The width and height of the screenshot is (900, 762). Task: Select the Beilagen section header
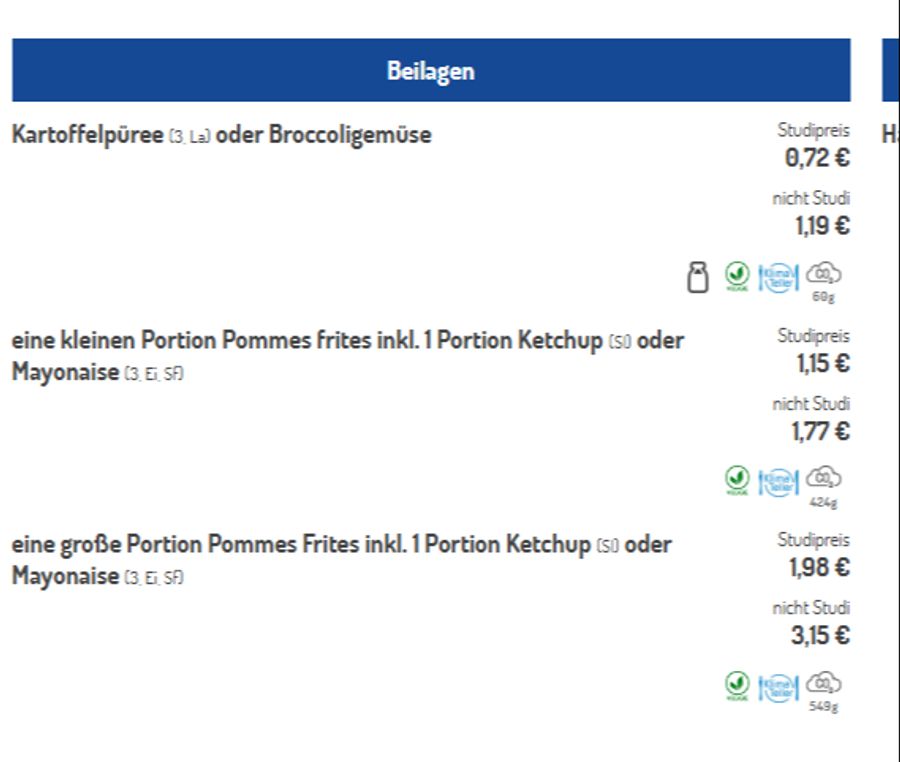pos(431,71)
